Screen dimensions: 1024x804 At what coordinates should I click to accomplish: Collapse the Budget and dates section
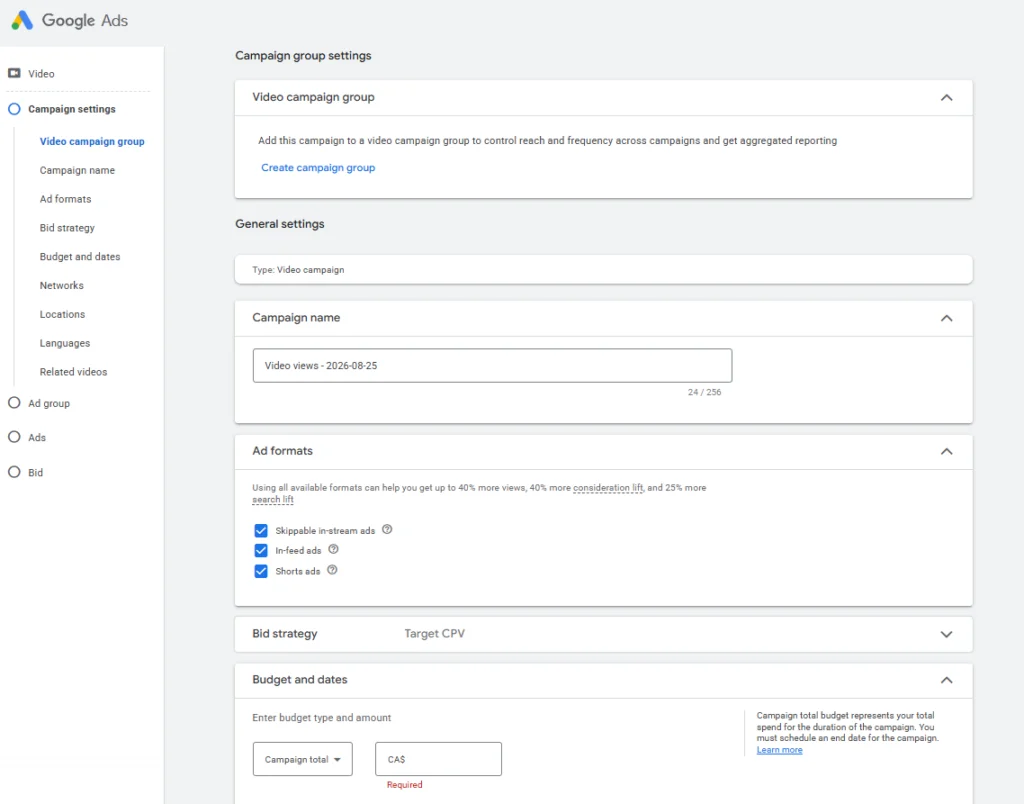[946, 680]
